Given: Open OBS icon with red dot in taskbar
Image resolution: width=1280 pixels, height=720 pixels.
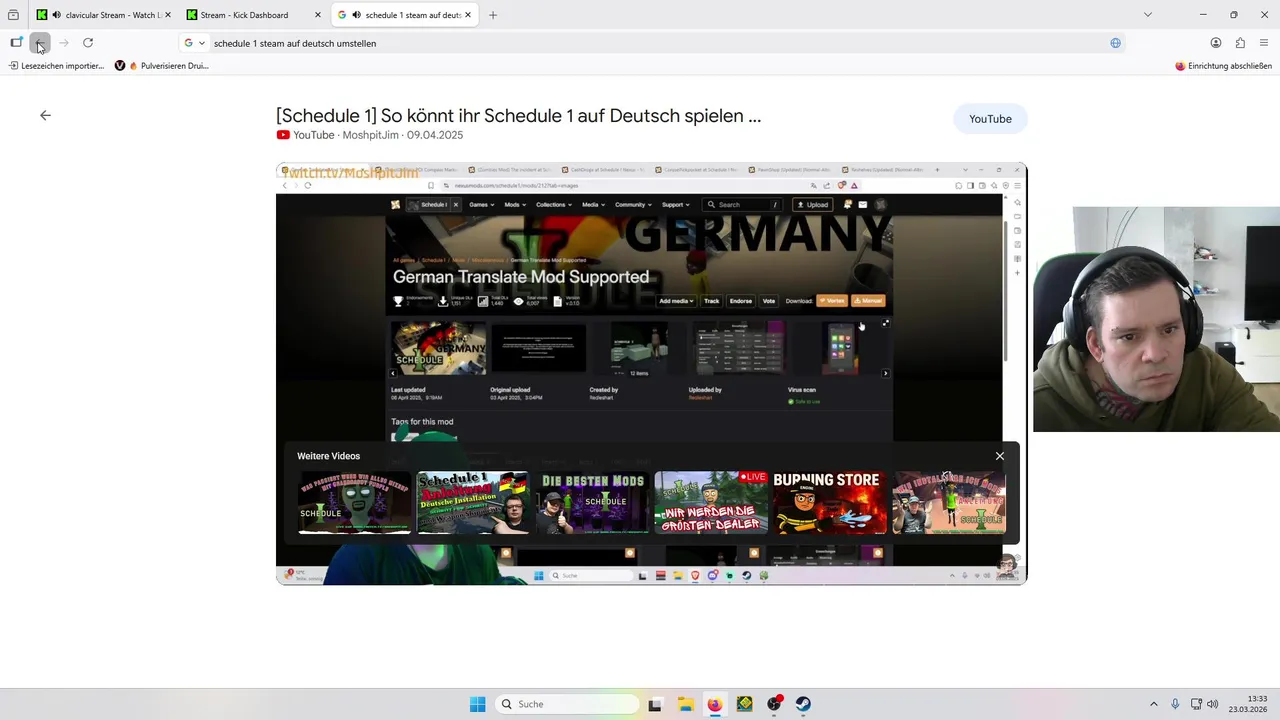Looking at the screenshot, I should pos(774,704).
